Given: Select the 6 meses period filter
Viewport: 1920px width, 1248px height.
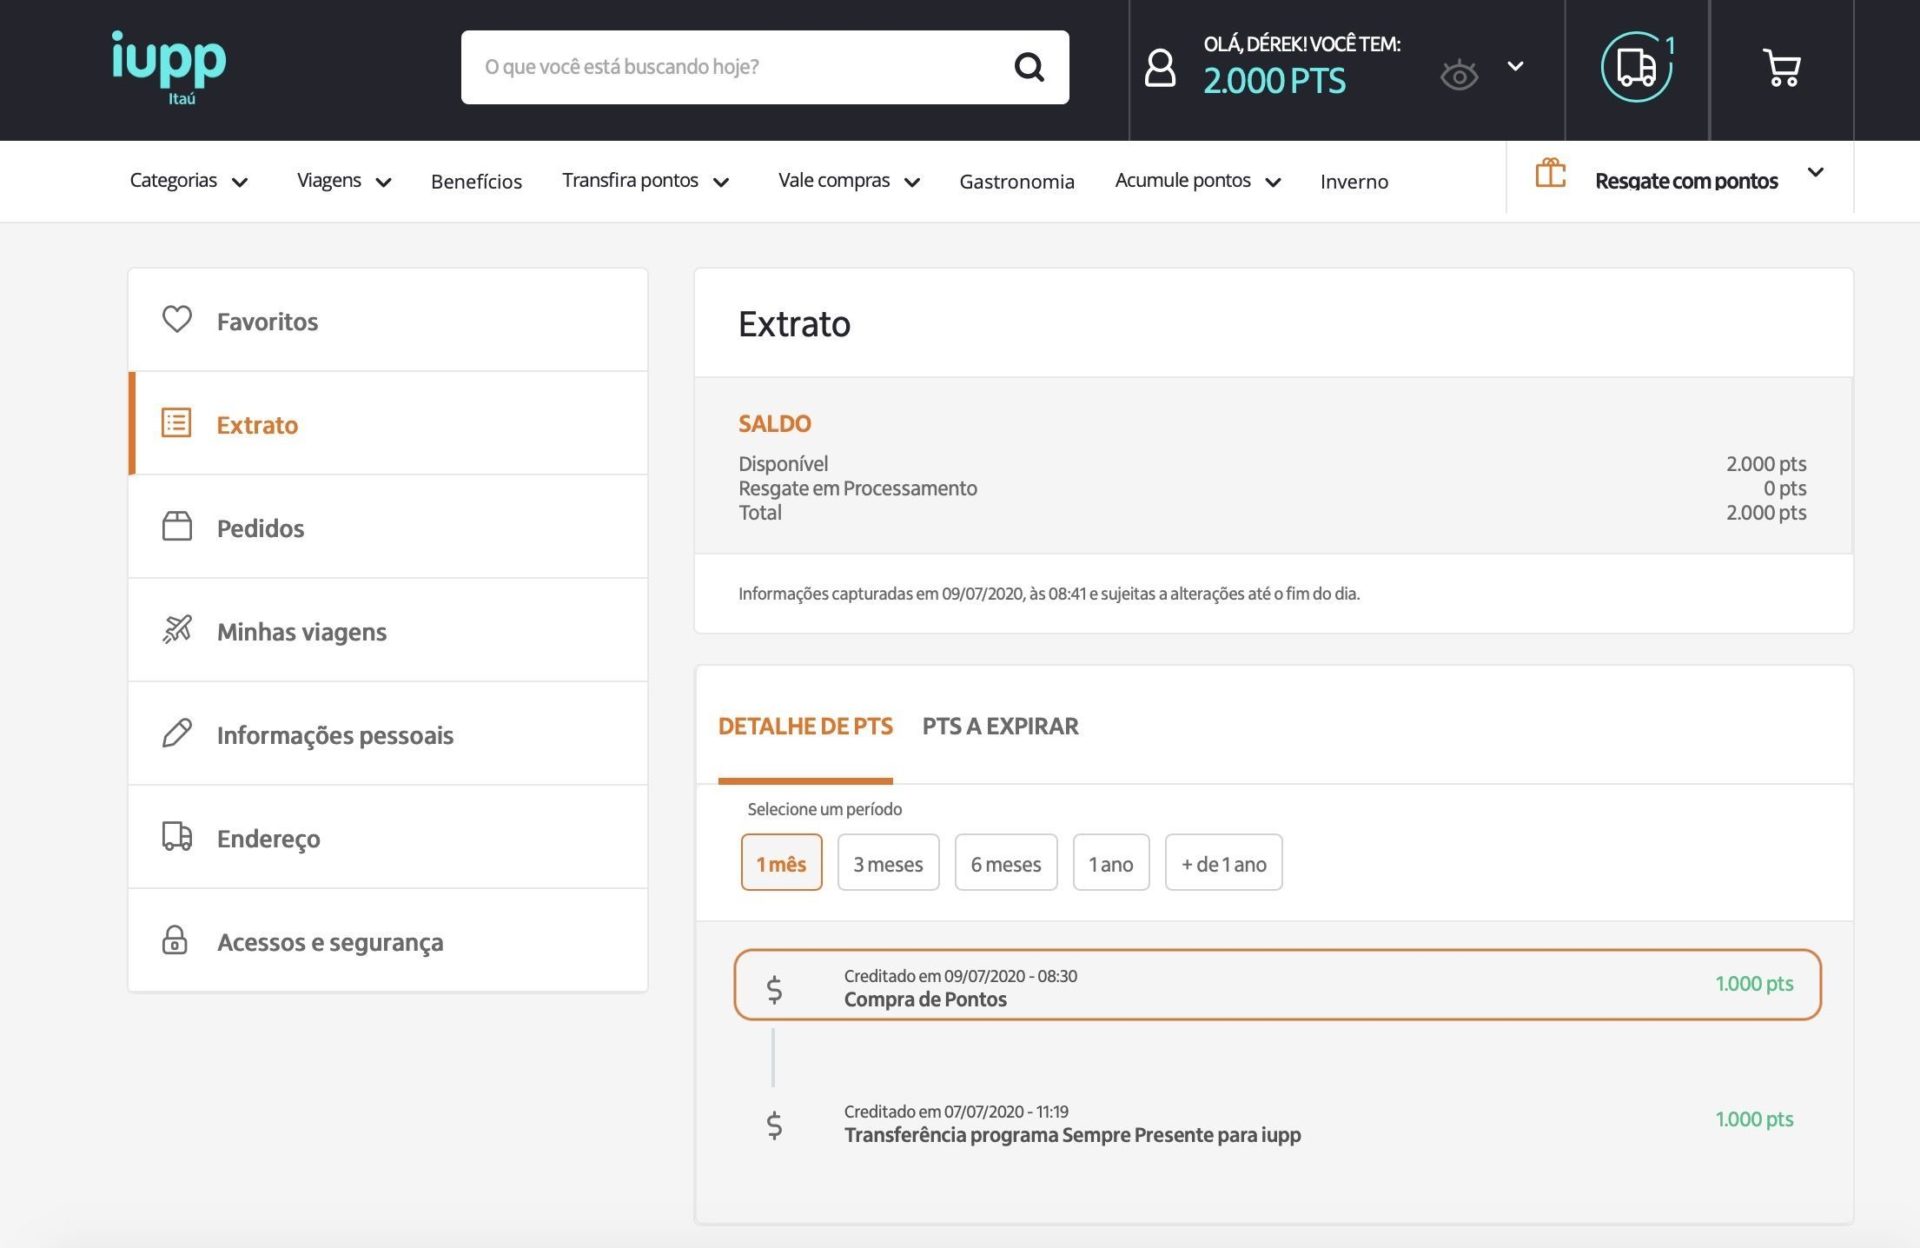Looking at the screenshot, I should pos(1006,863).
